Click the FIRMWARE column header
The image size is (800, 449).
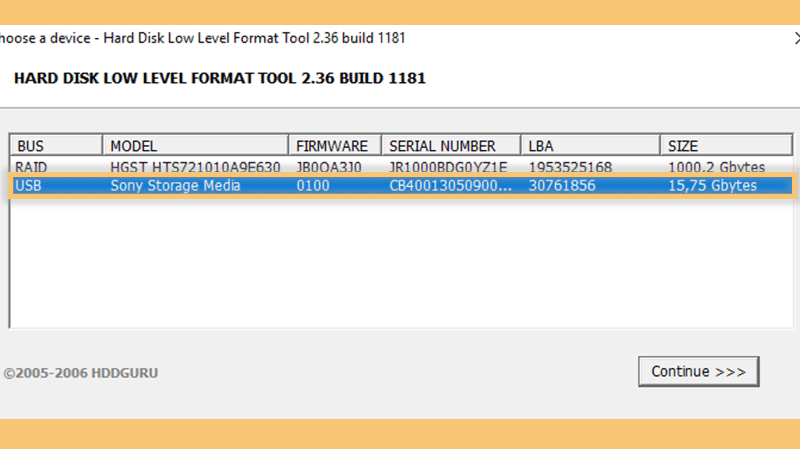[335, 146]
